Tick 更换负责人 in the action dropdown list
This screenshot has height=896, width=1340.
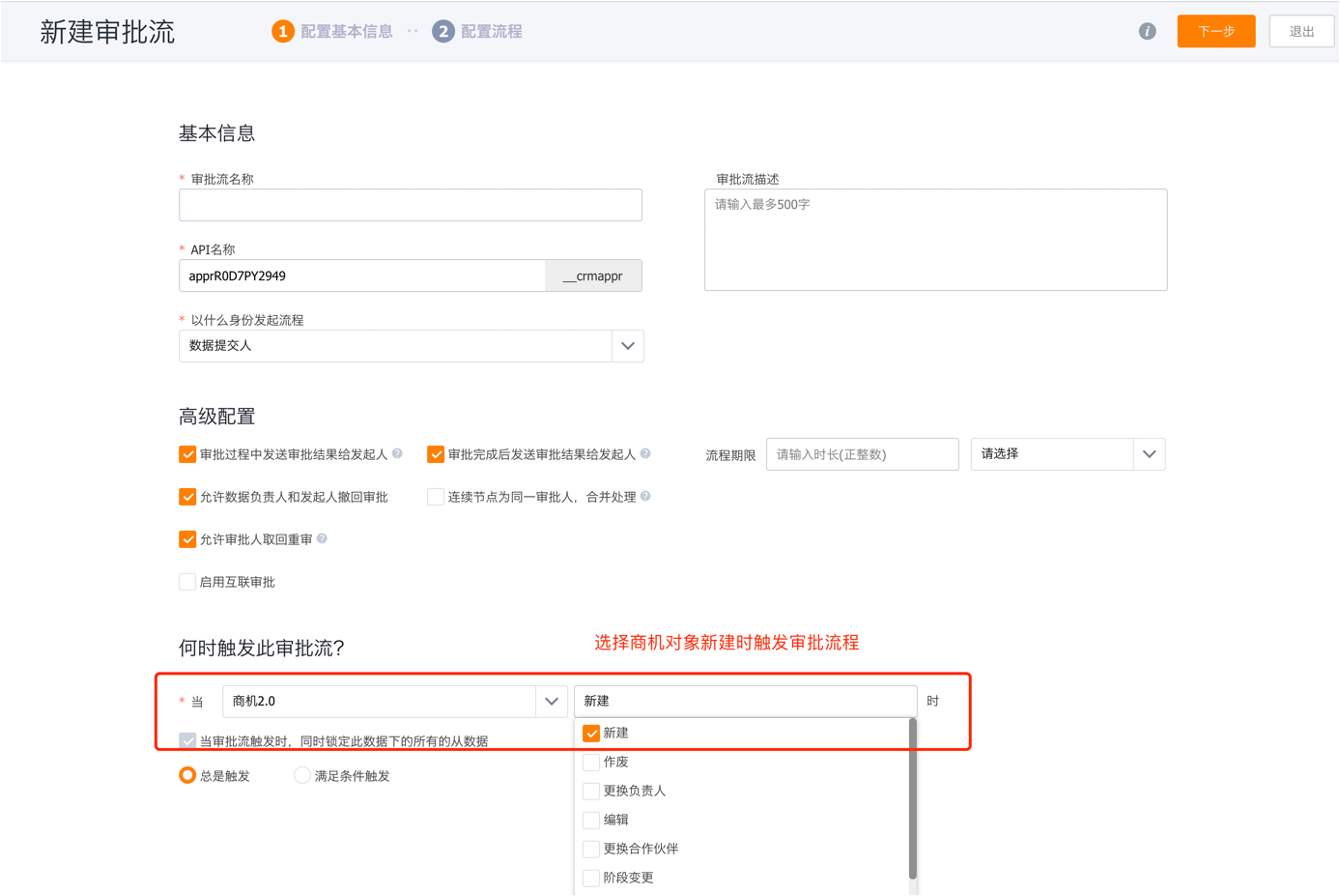[x=591, y=791]
